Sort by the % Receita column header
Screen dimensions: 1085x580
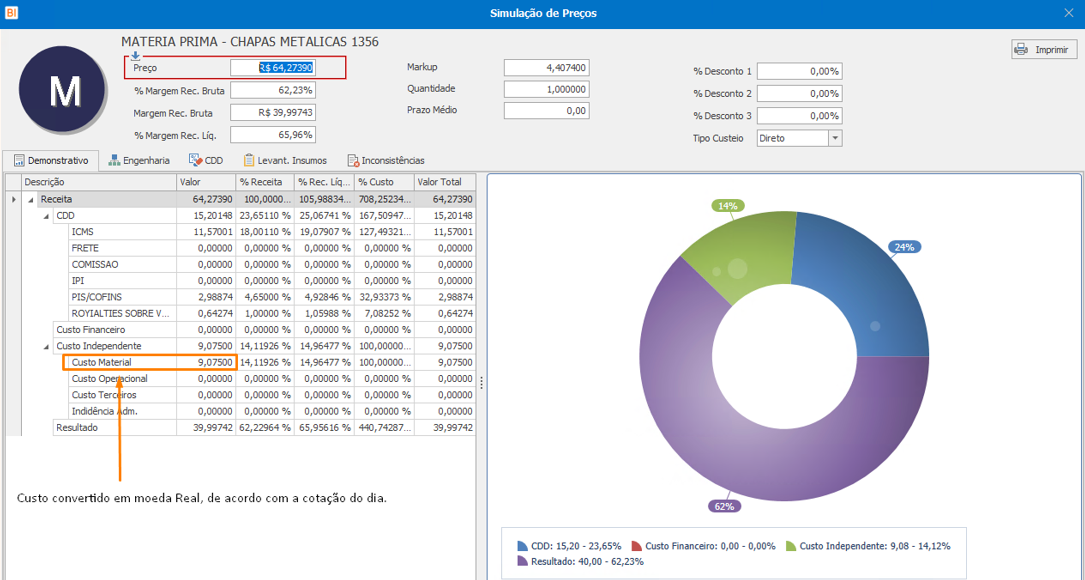266,182
